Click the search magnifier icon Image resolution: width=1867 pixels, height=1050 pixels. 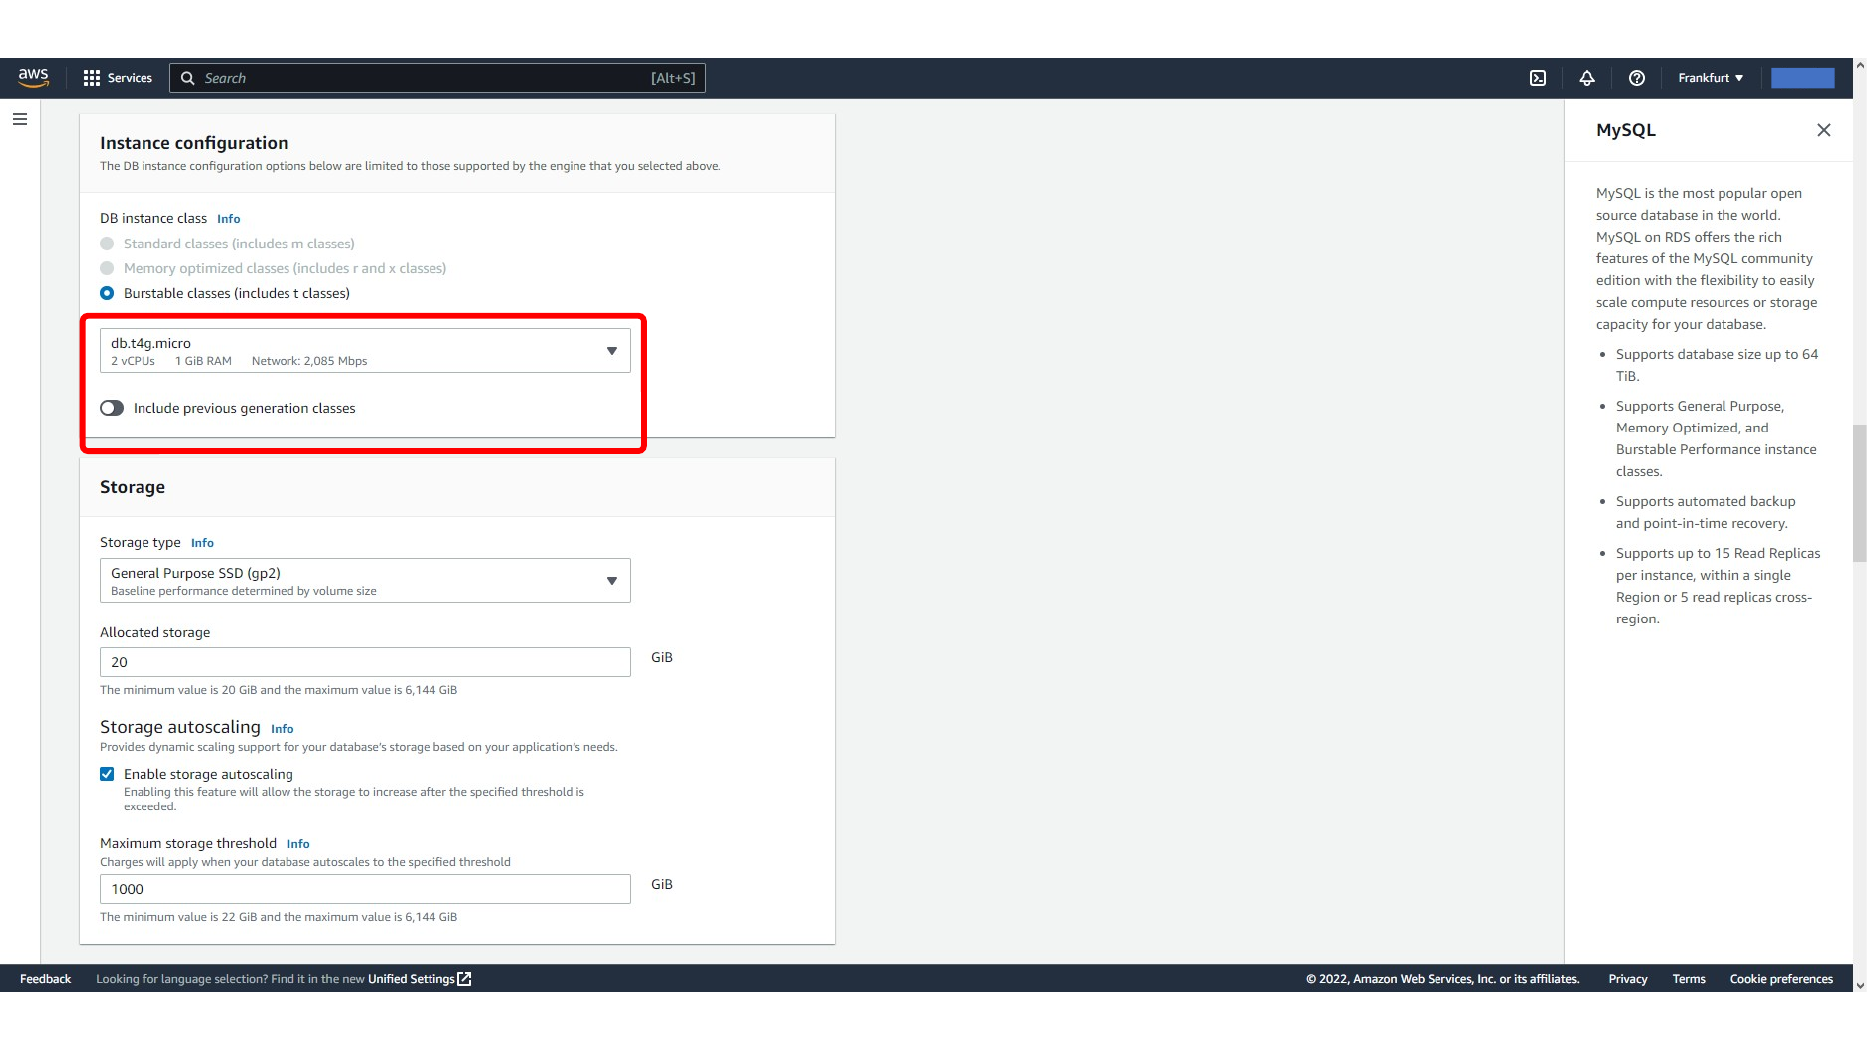[x=187, y=78]
